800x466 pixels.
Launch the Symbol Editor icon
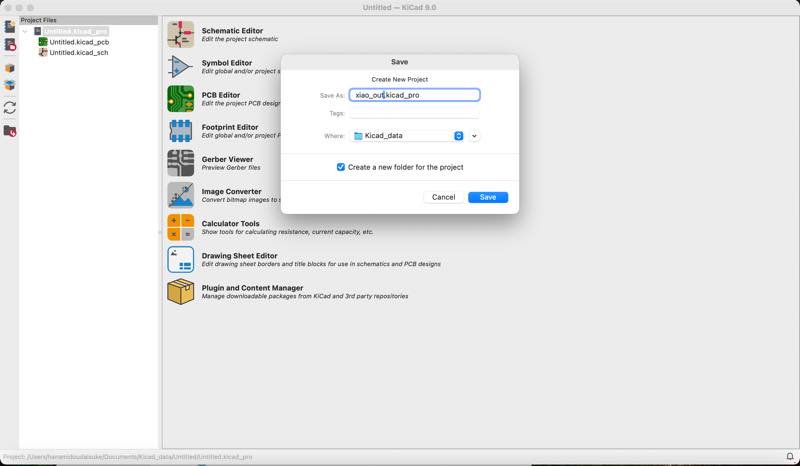tap(181, 66)
